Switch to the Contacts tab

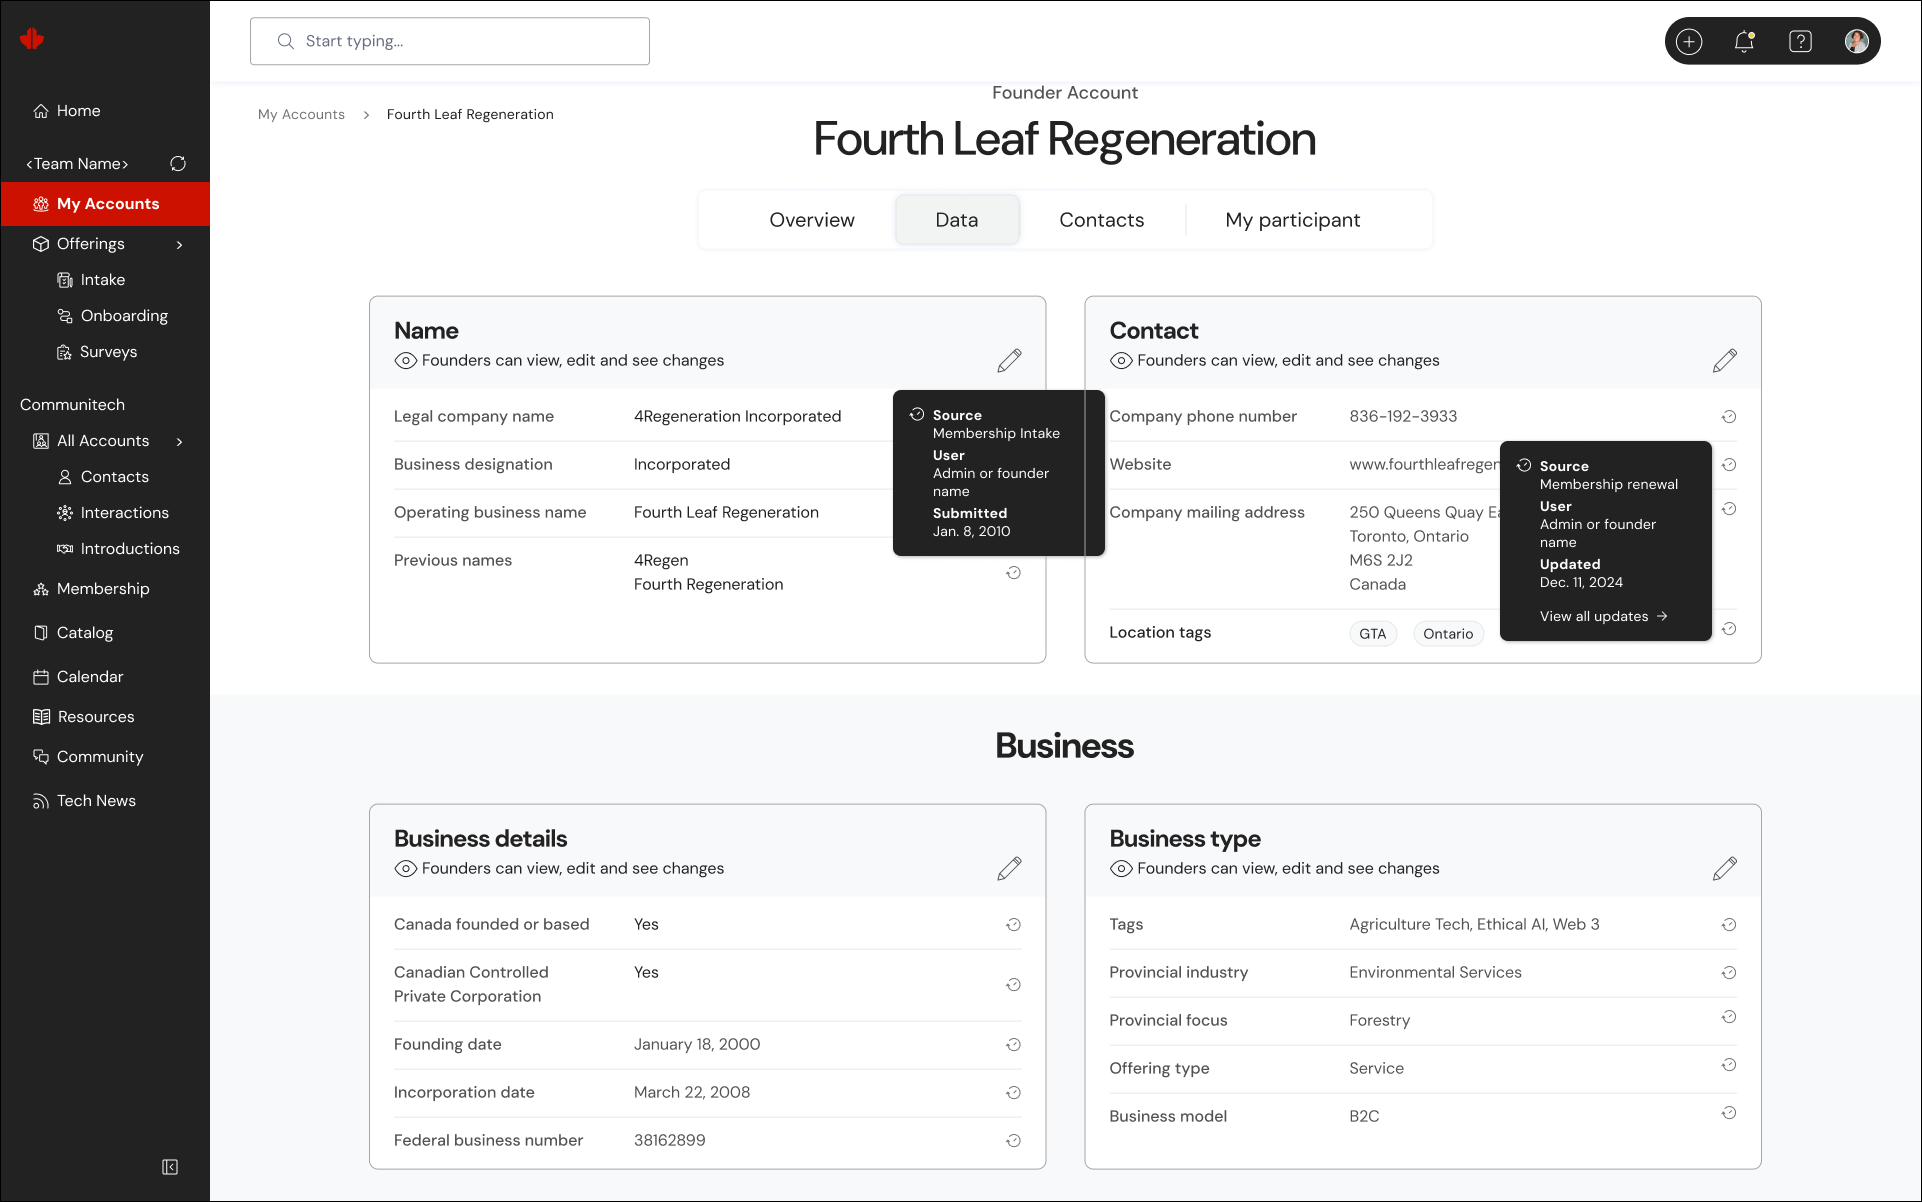pyautogui.click(x=1101, y=220)
